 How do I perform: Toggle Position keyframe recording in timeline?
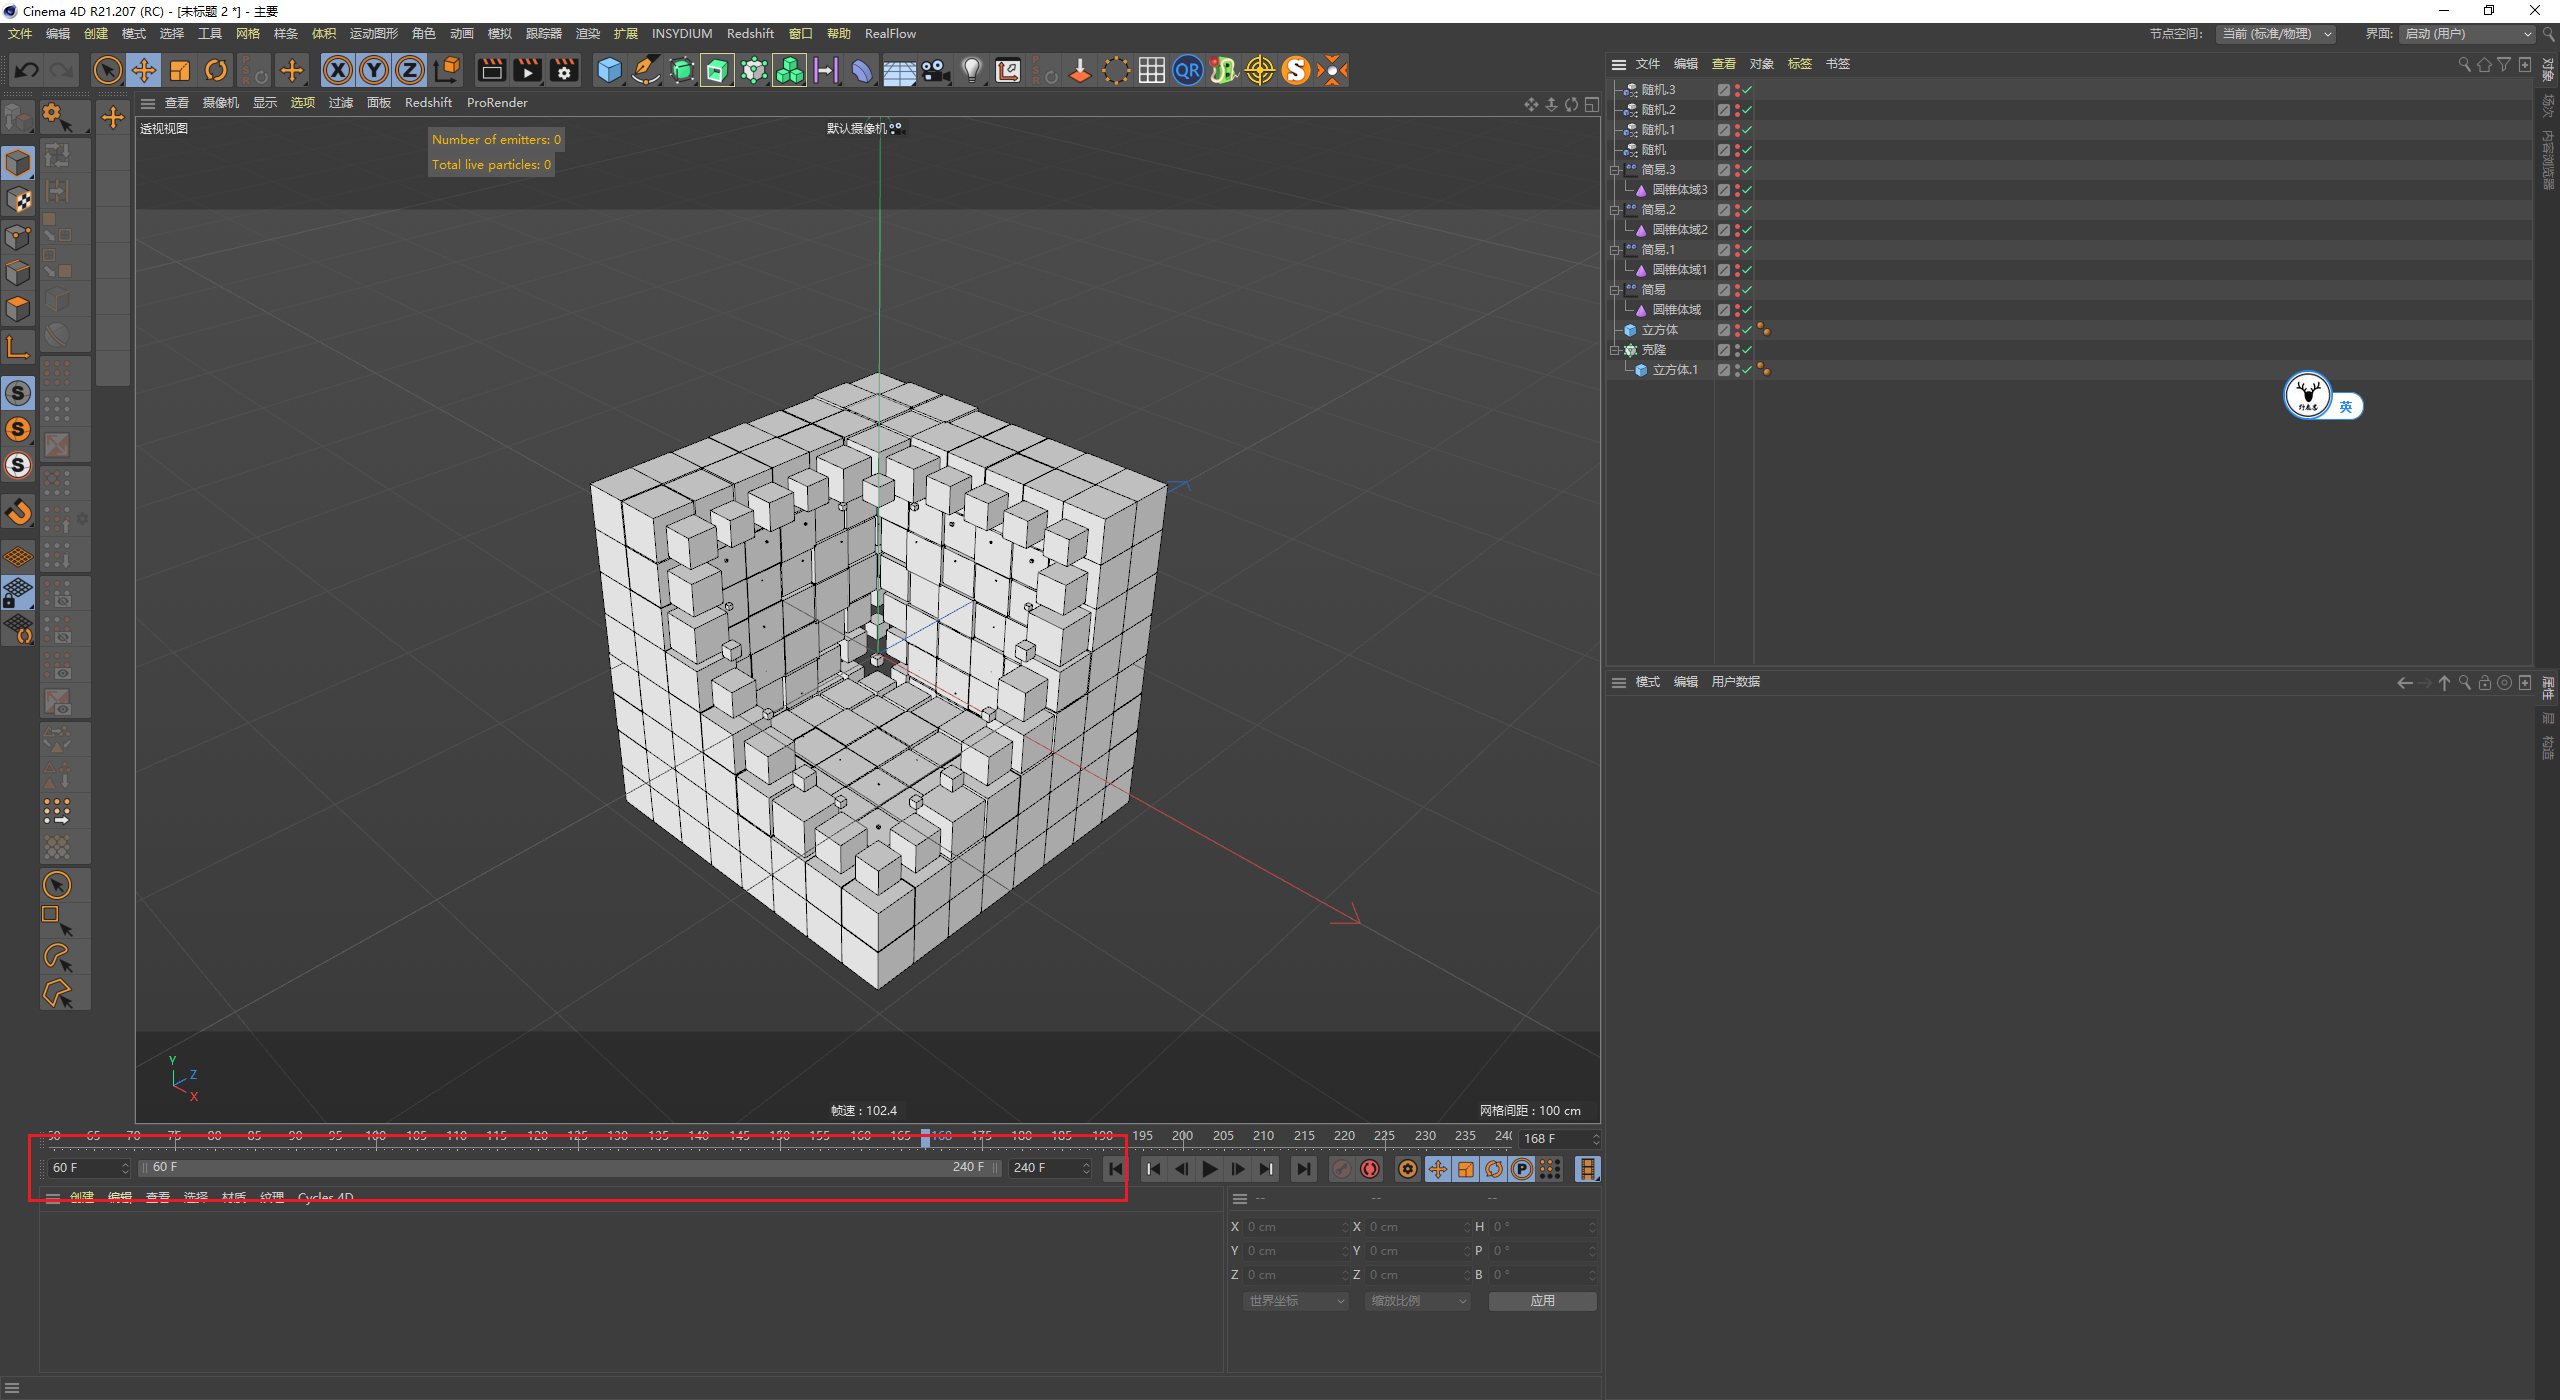[1437, 1169]
